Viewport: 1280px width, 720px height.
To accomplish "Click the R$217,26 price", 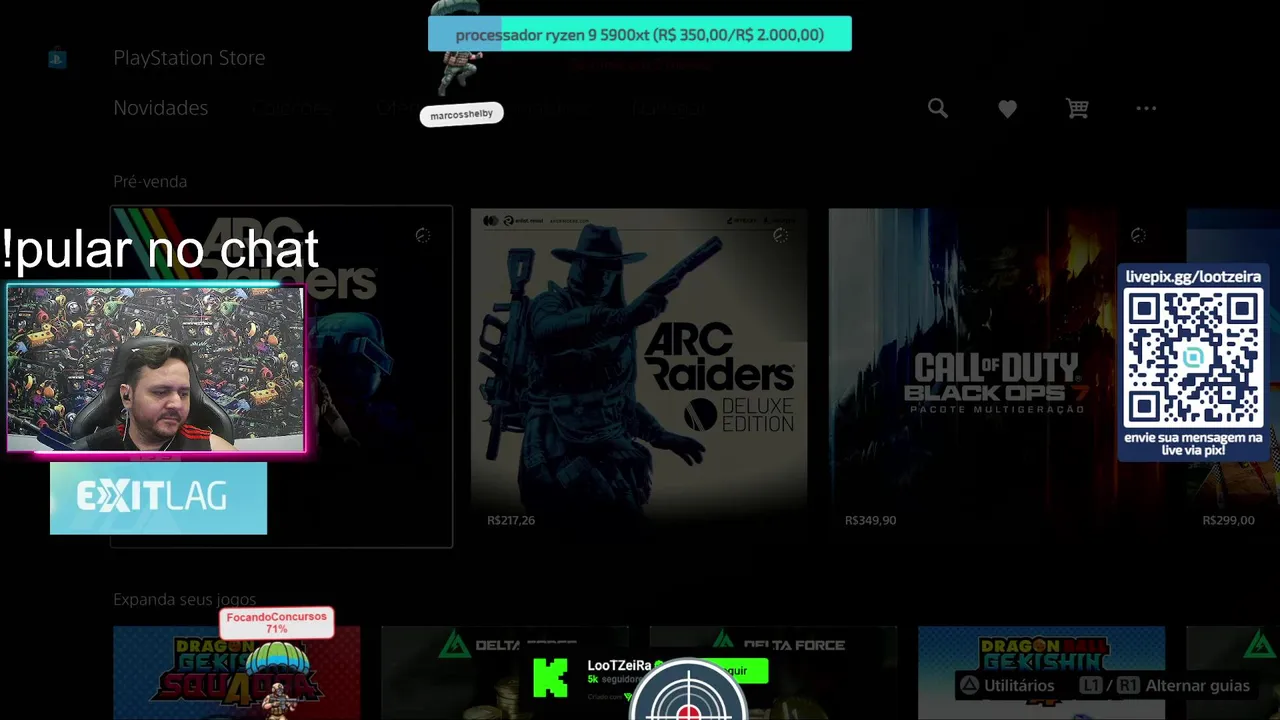I will coord(511,520).
